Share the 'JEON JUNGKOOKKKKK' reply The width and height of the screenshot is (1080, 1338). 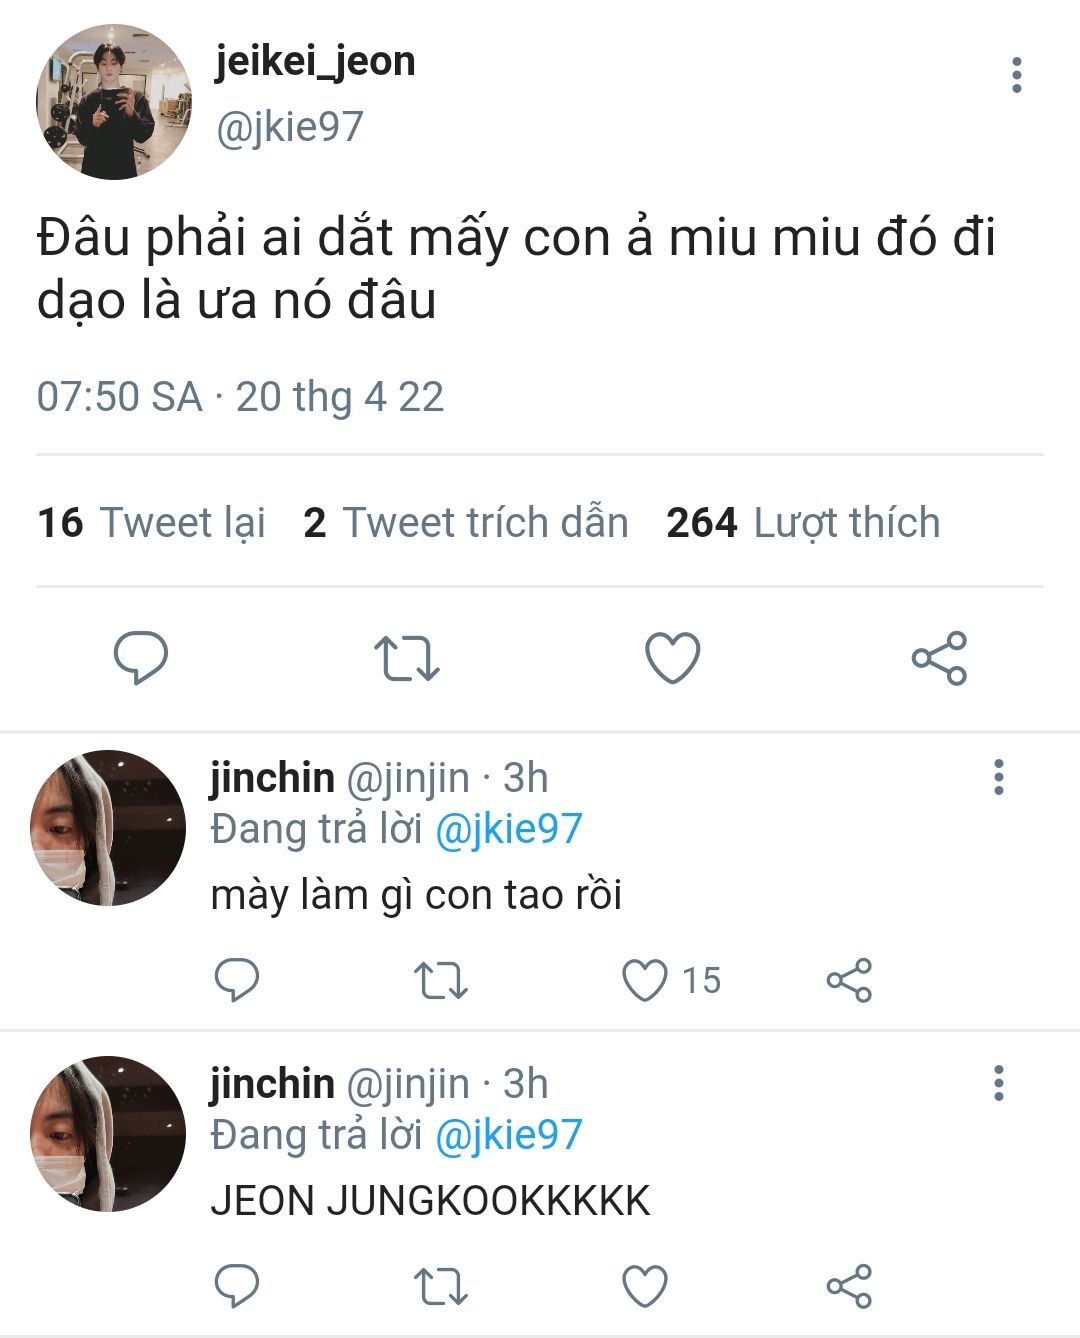point(849,1286)
